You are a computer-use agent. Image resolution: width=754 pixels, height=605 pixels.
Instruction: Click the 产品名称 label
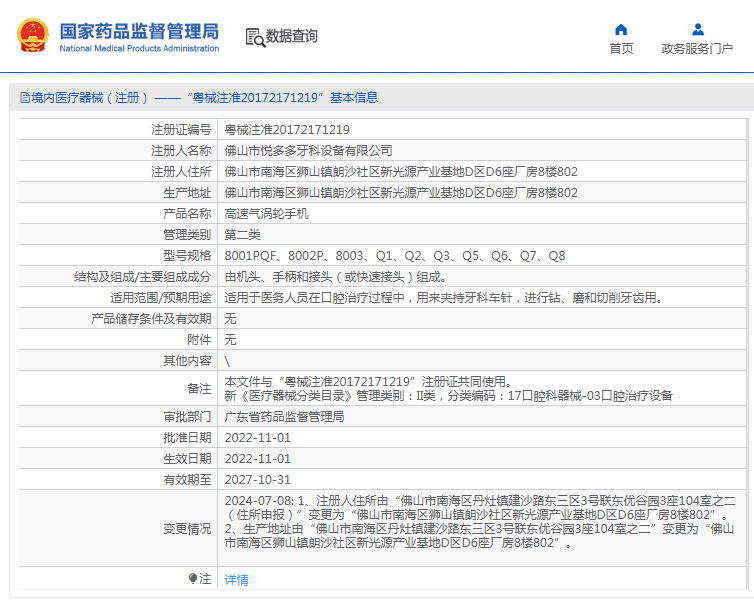coord(187,214)
